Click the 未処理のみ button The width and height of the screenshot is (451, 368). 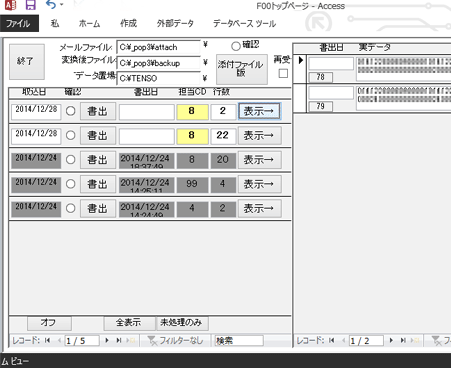[x=182, y=323]
